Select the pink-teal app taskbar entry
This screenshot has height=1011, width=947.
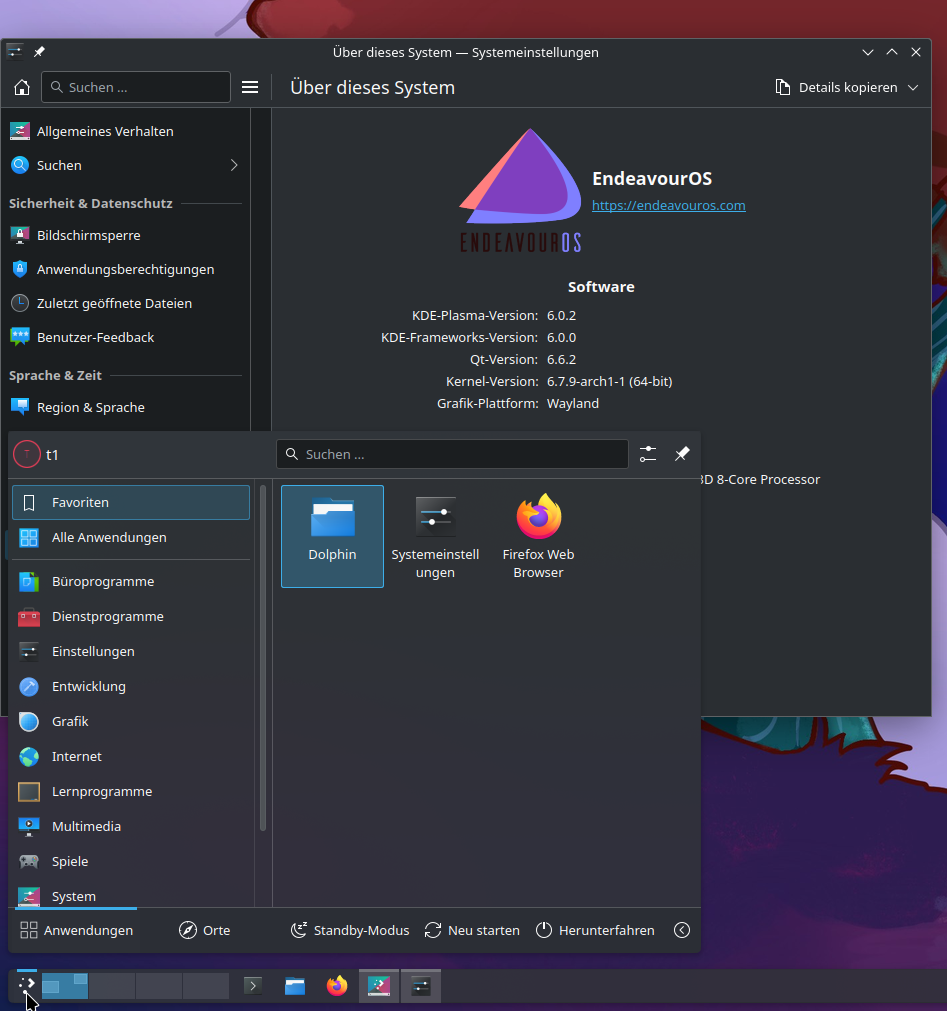pos(379,986)
